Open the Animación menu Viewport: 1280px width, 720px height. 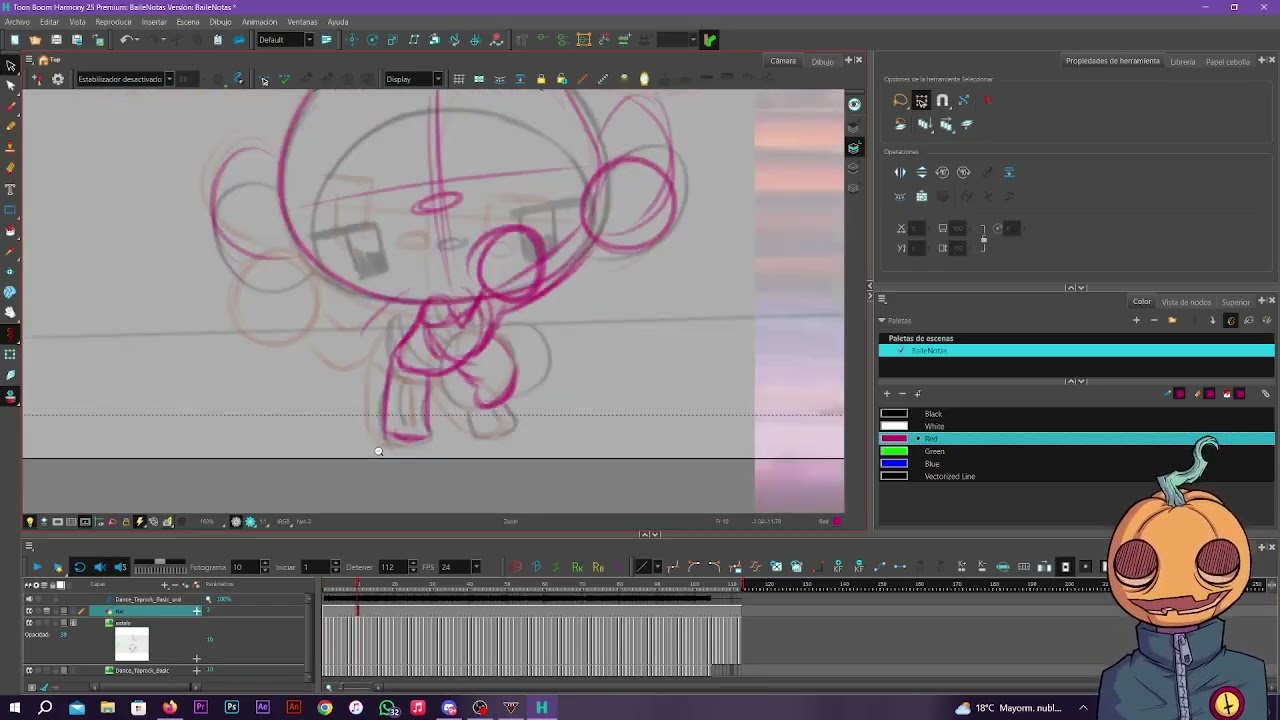259,22
